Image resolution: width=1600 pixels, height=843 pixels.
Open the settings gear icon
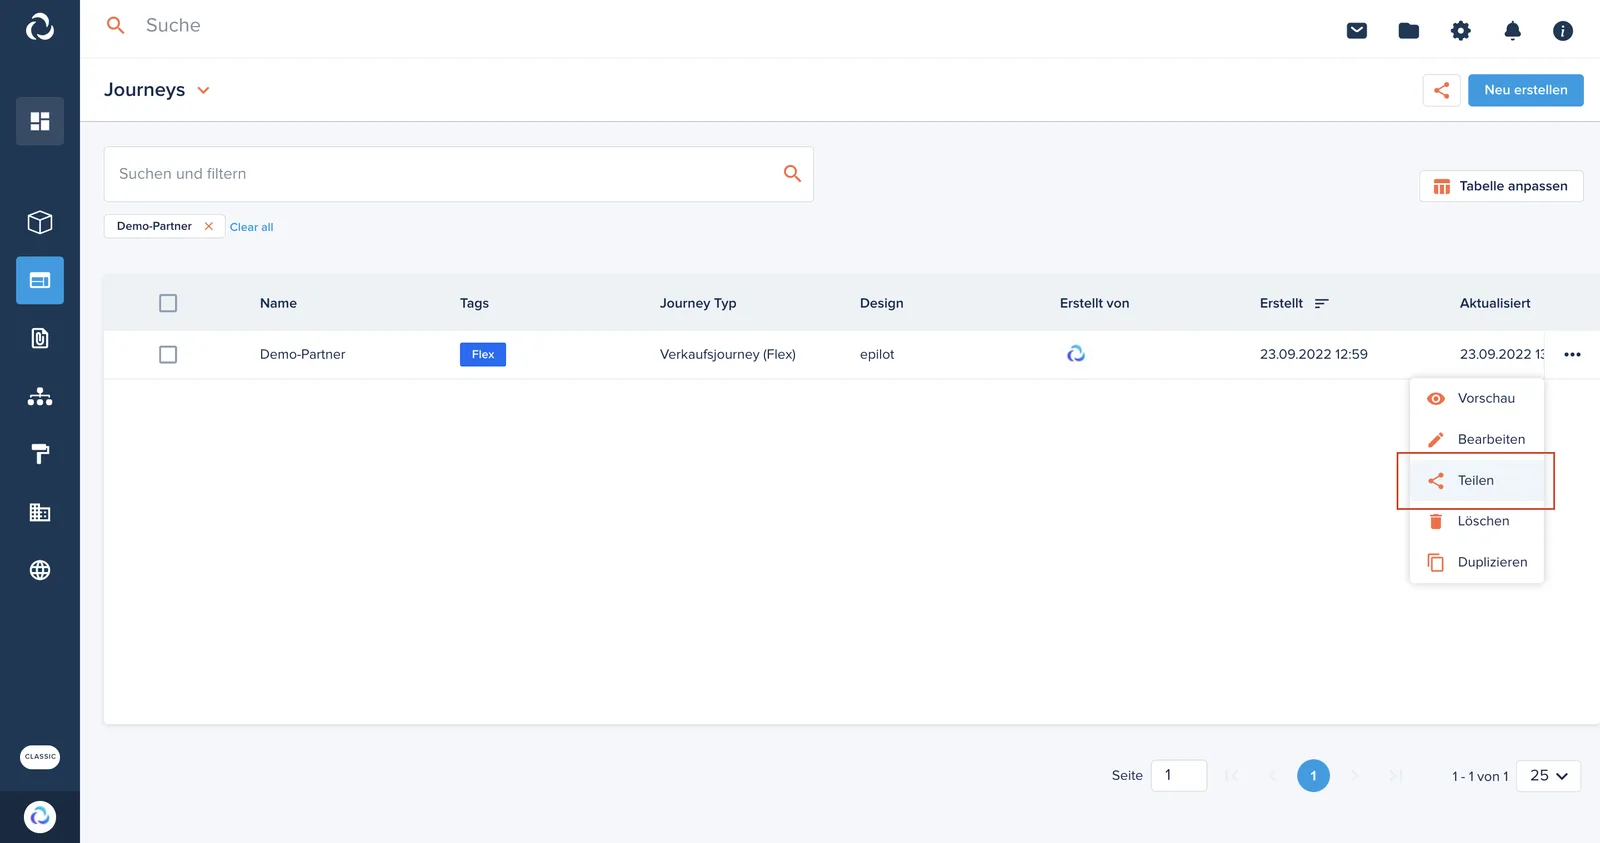pyautogui.click(x=1461, y=31)
